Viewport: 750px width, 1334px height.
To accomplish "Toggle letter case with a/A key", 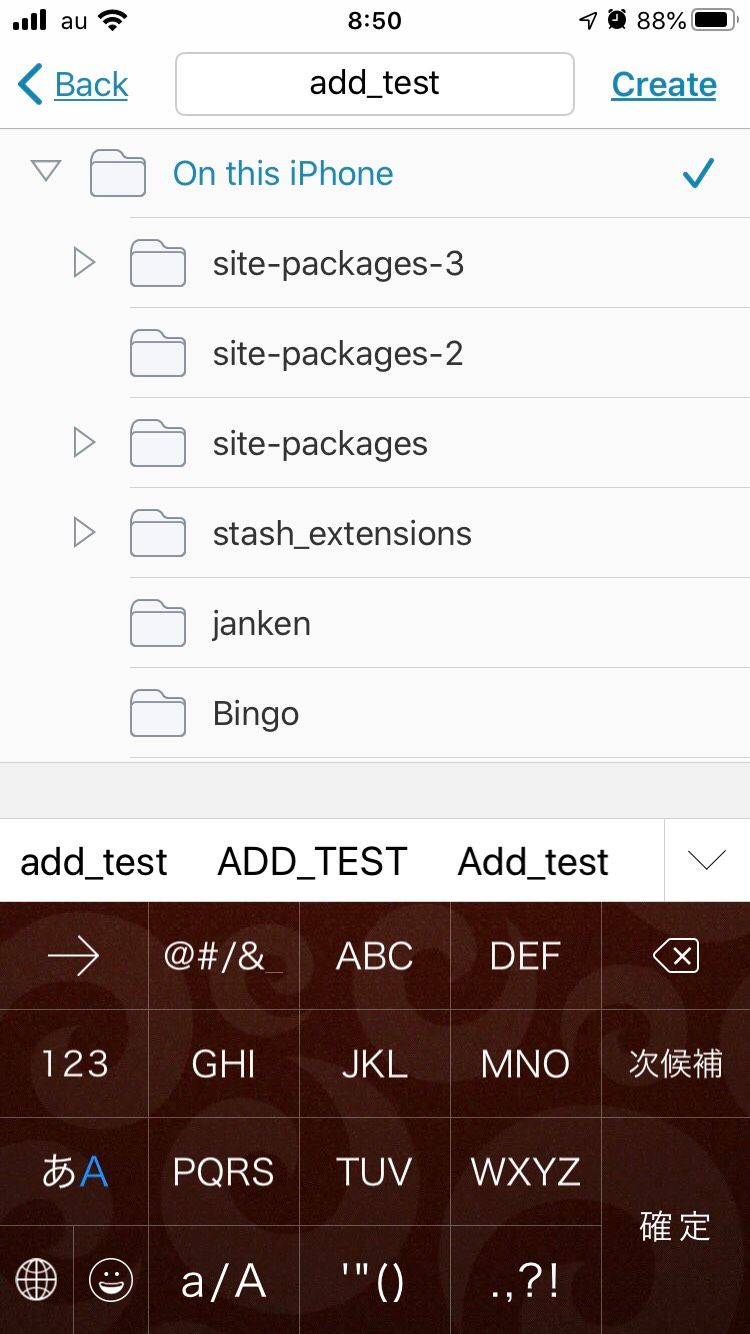I will (x=224, y=1281).
